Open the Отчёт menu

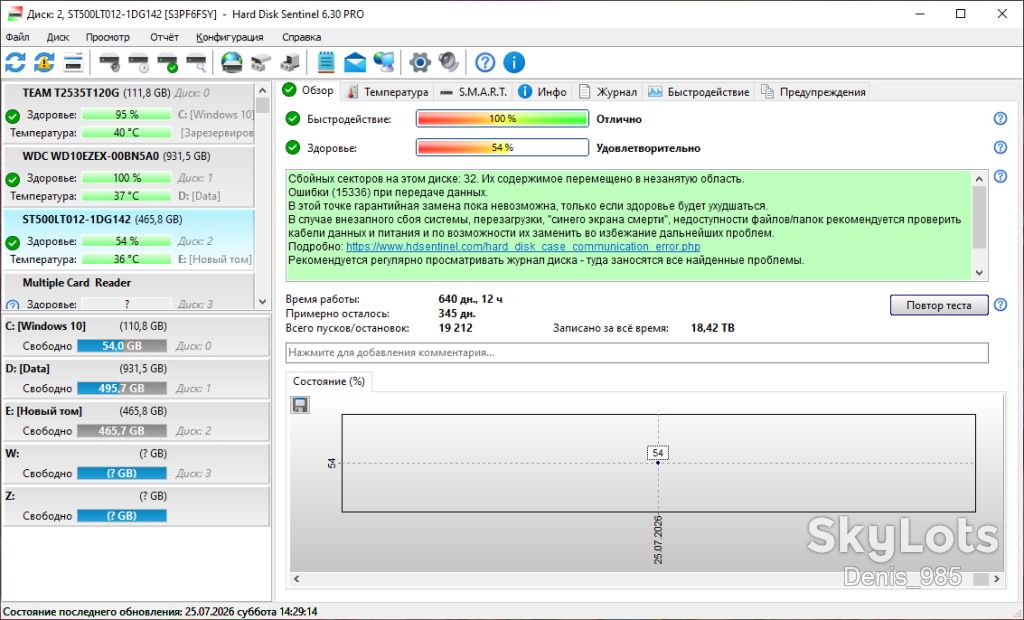164,37
